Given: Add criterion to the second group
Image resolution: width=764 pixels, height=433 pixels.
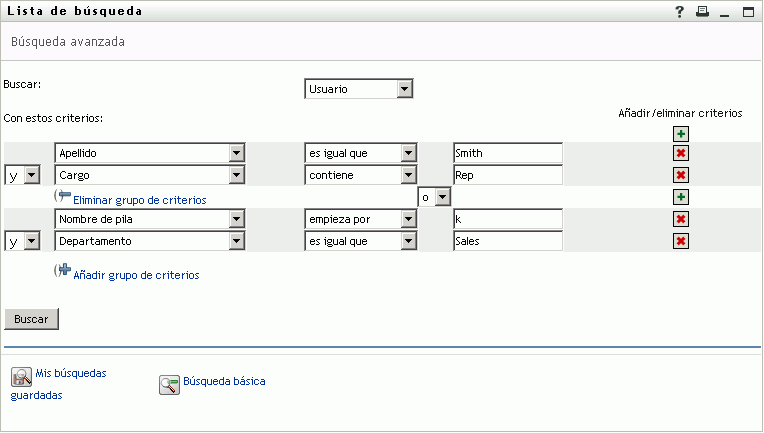Looking at the screenshot, I should pos(681,197).
